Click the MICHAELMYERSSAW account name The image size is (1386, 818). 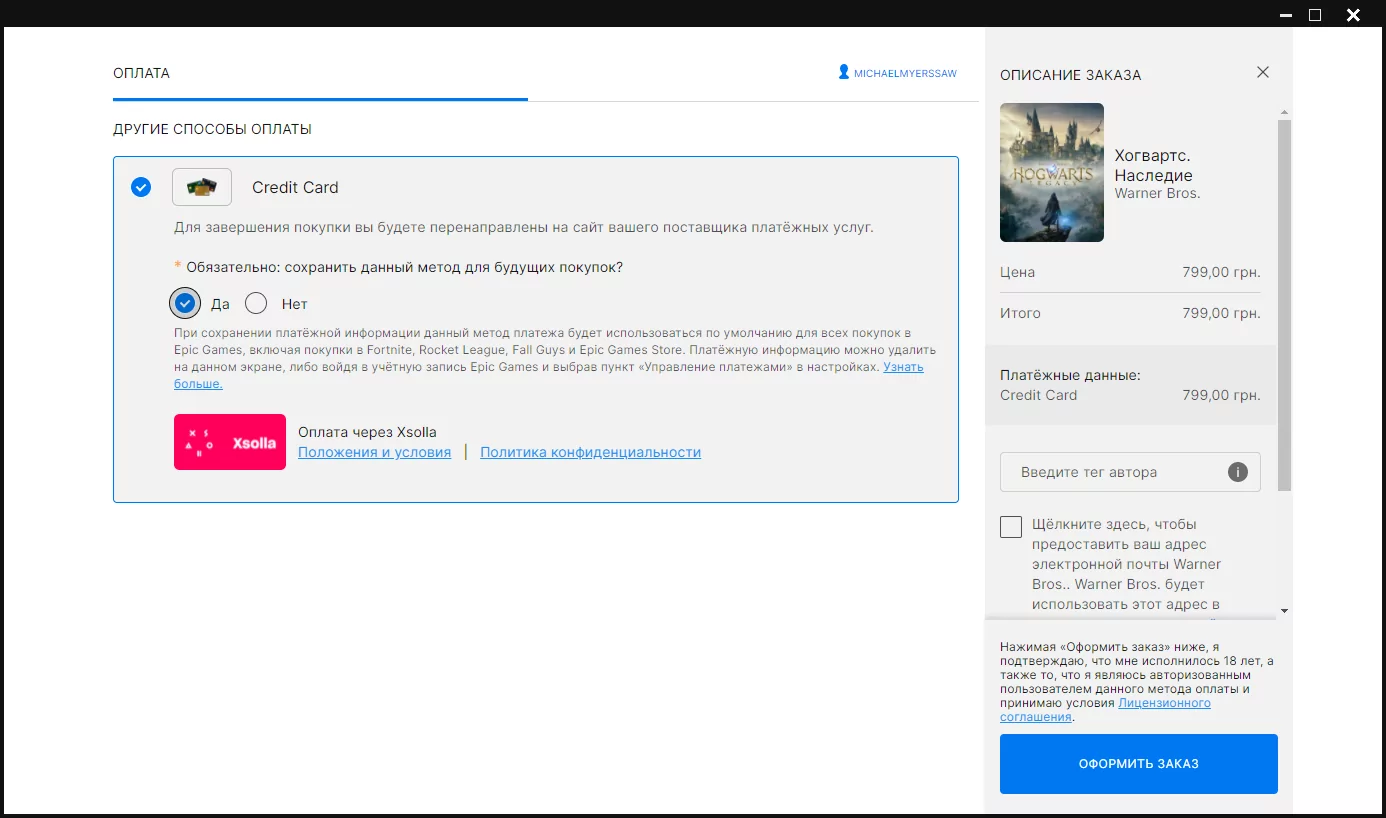tap(905, 73)
